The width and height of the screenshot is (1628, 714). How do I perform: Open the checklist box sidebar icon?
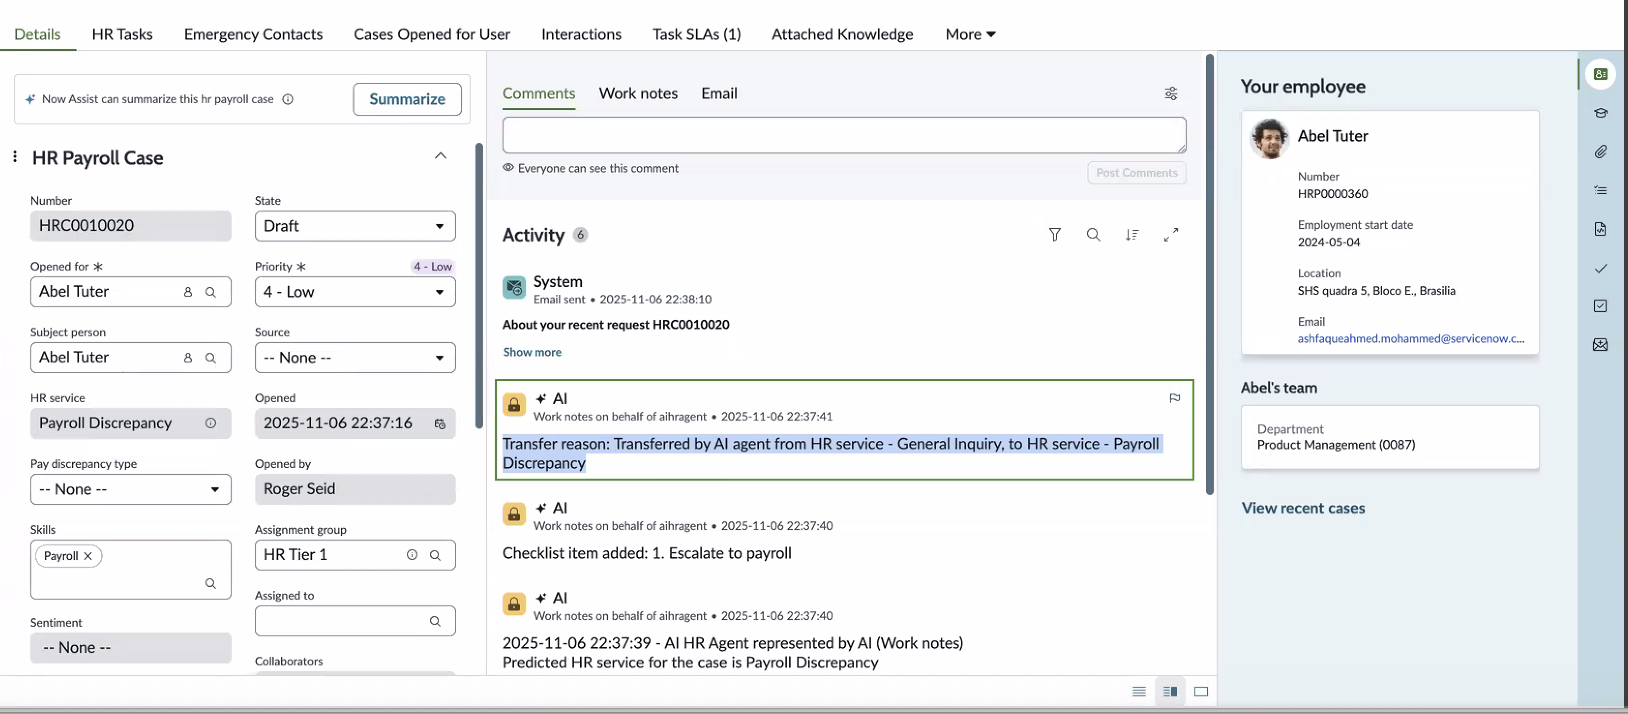pyautogui.click(x=1601, y=306)
